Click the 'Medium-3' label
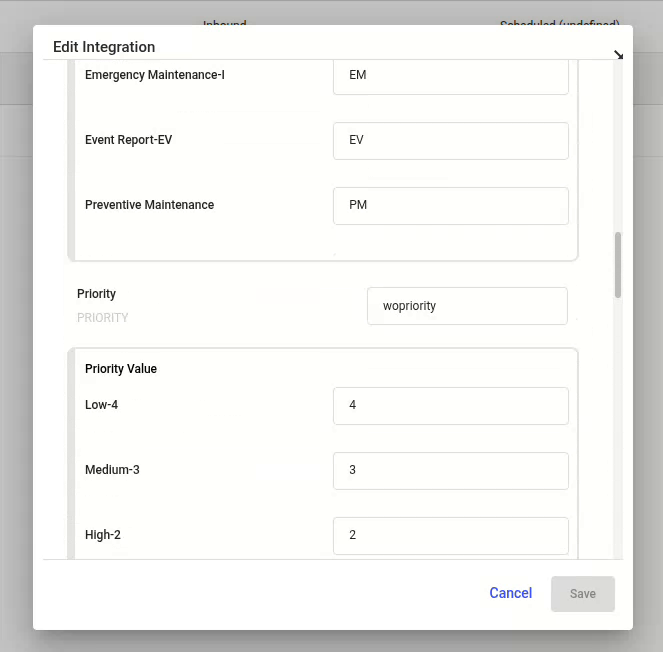The width and height of the screenshot is (663, 652). tap(112, 470)
